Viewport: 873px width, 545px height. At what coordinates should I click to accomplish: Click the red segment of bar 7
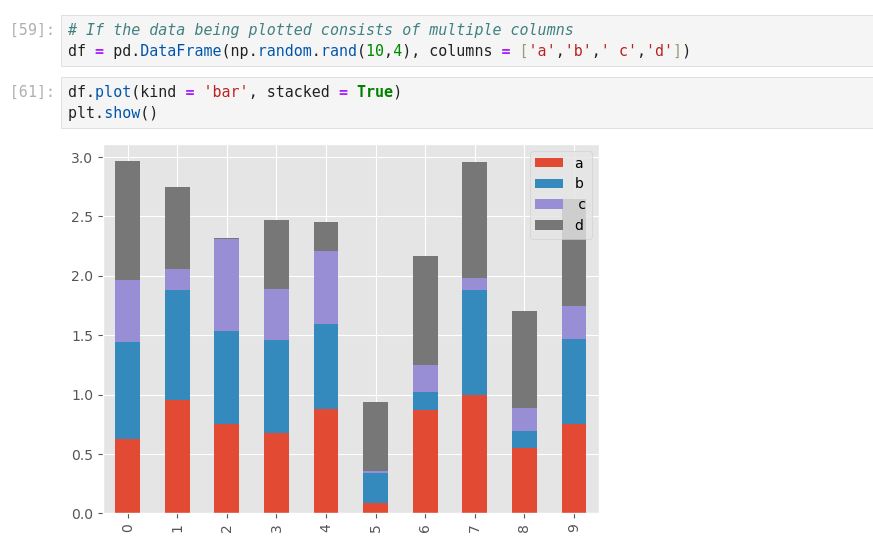coord(474,454)
